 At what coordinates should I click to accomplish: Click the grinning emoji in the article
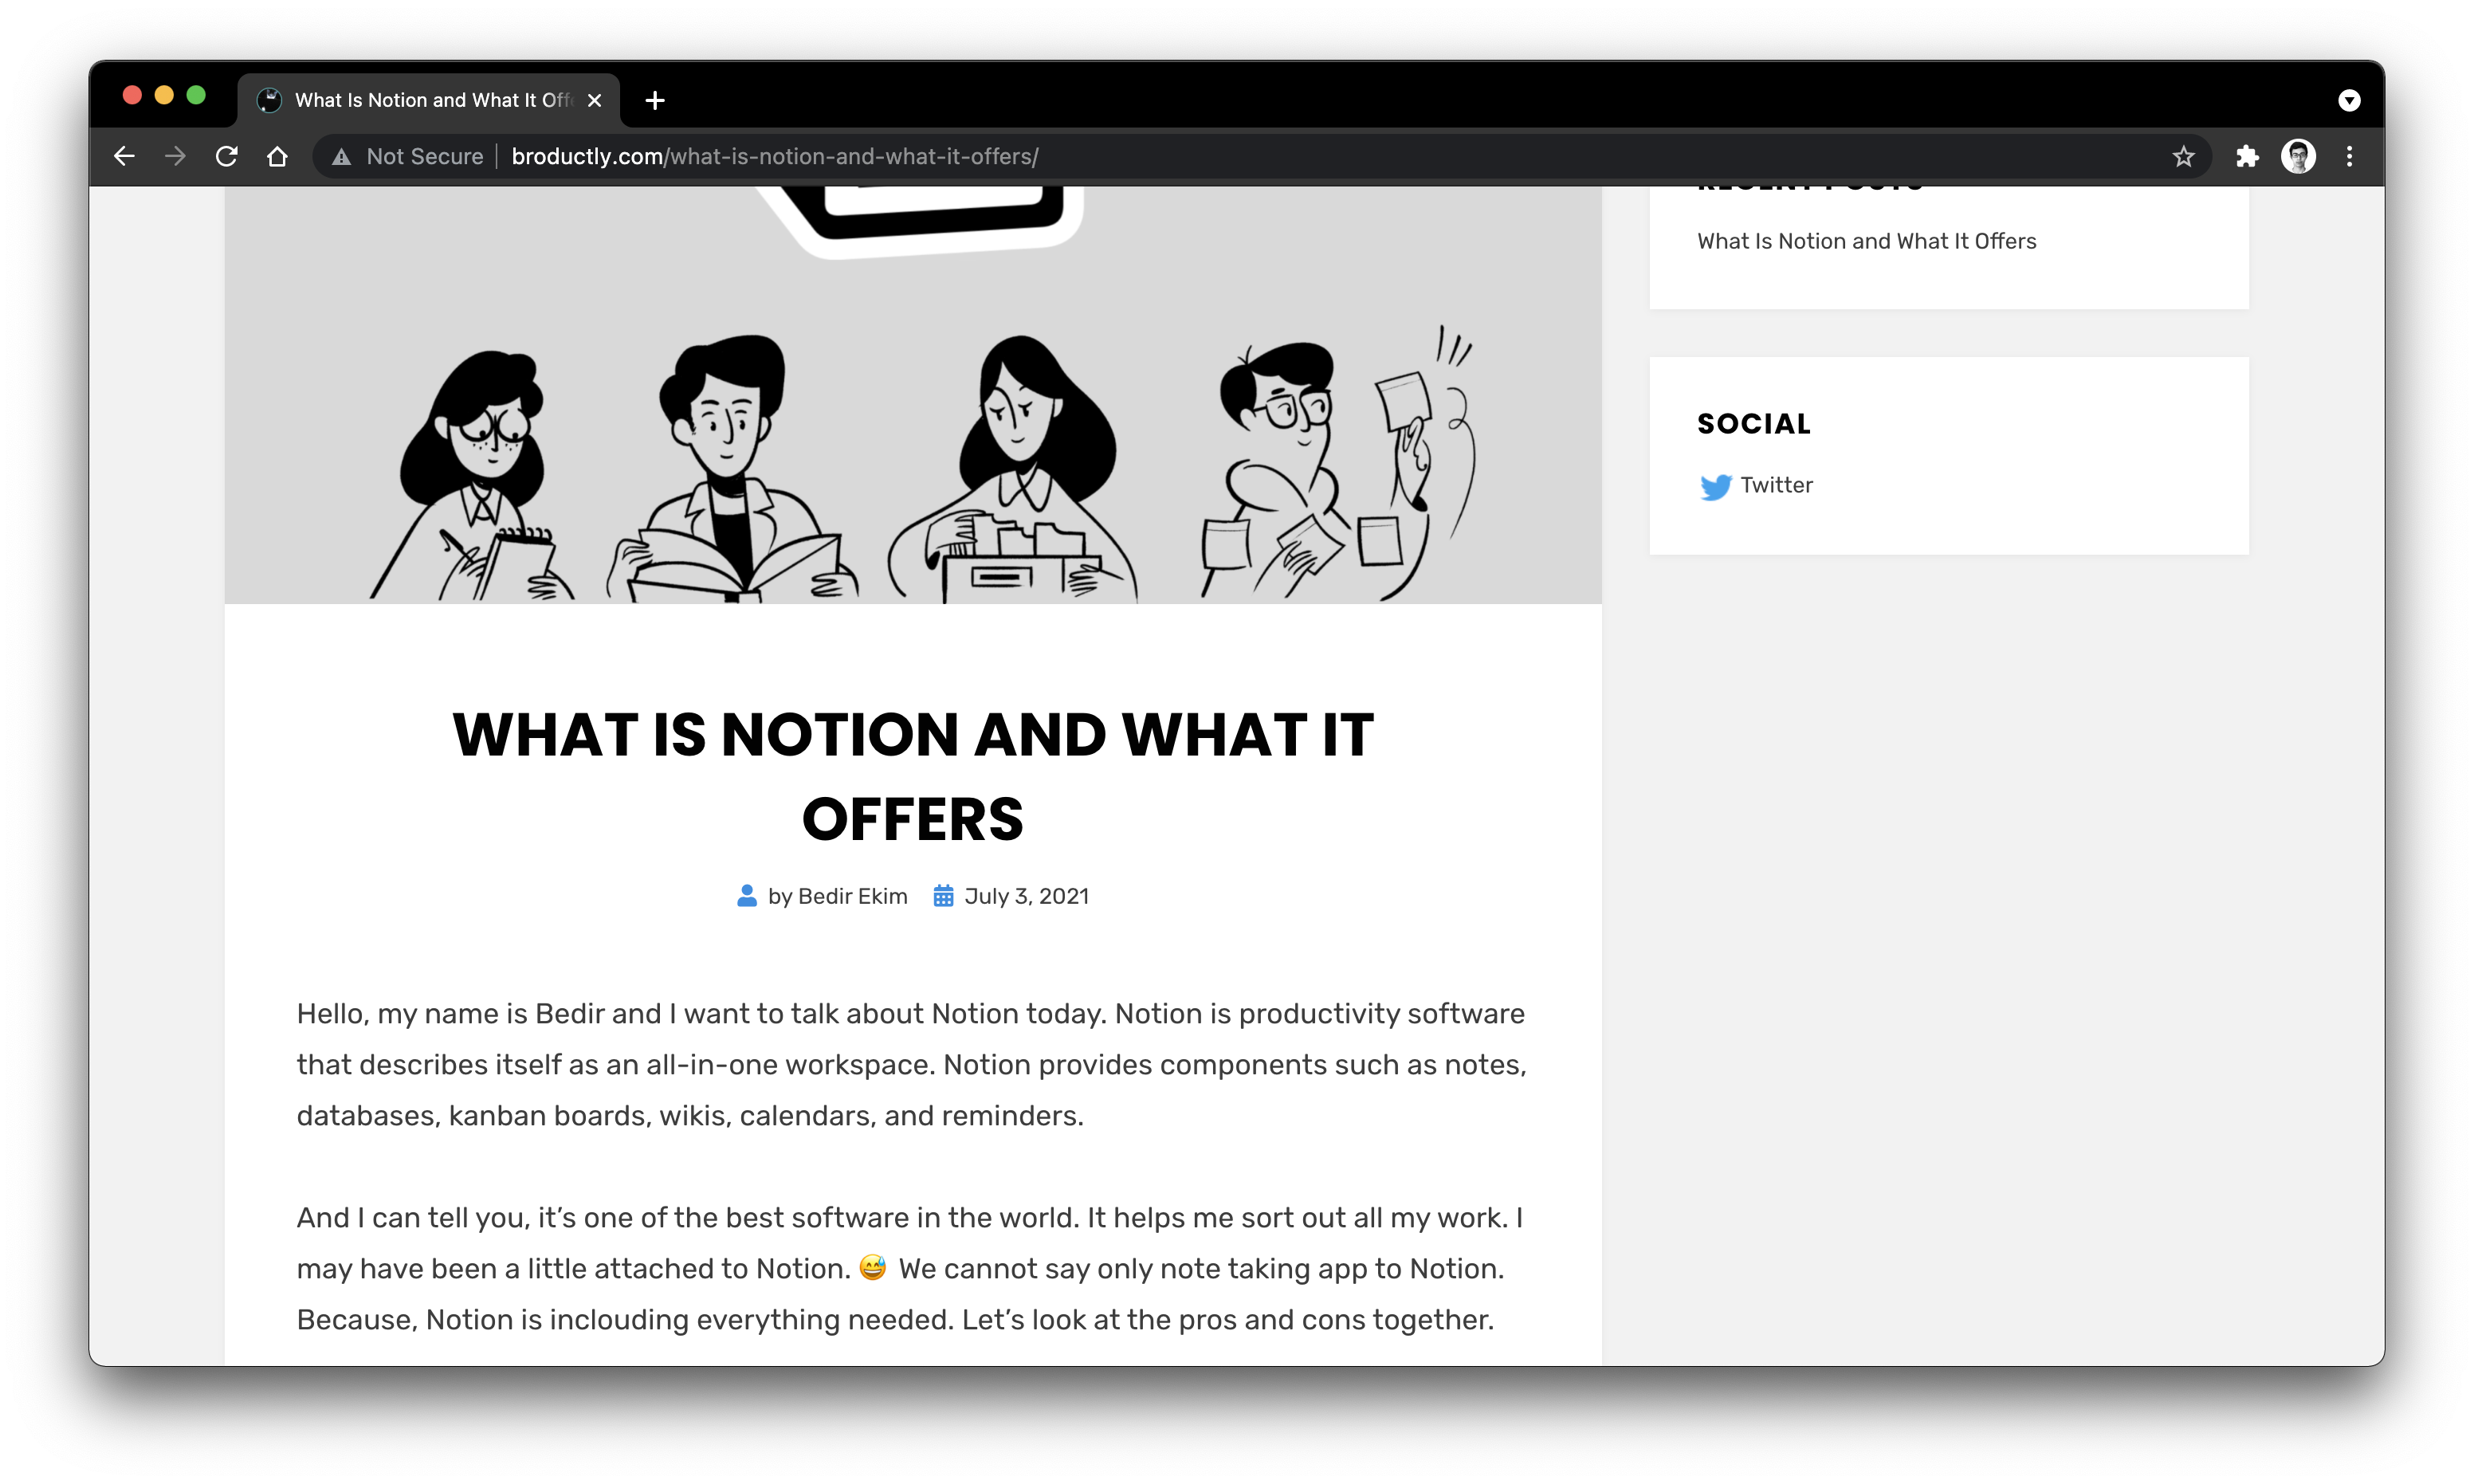(x=872, y=1268)
